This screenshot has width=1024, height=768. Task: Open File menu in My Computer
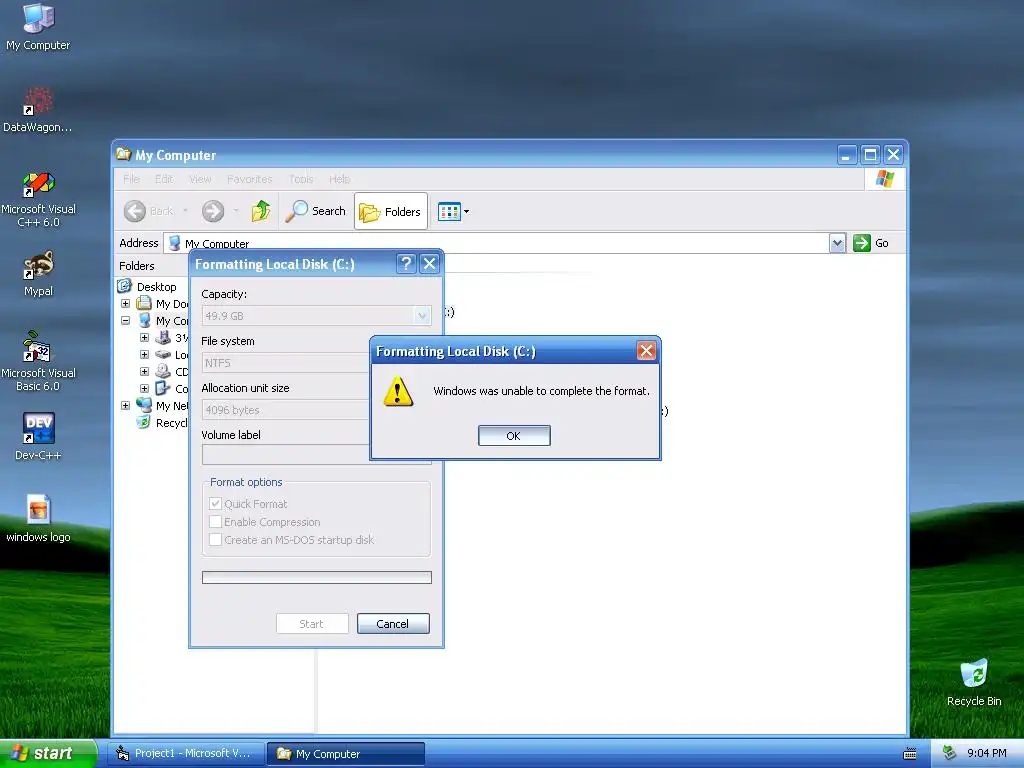coord(131,179)
